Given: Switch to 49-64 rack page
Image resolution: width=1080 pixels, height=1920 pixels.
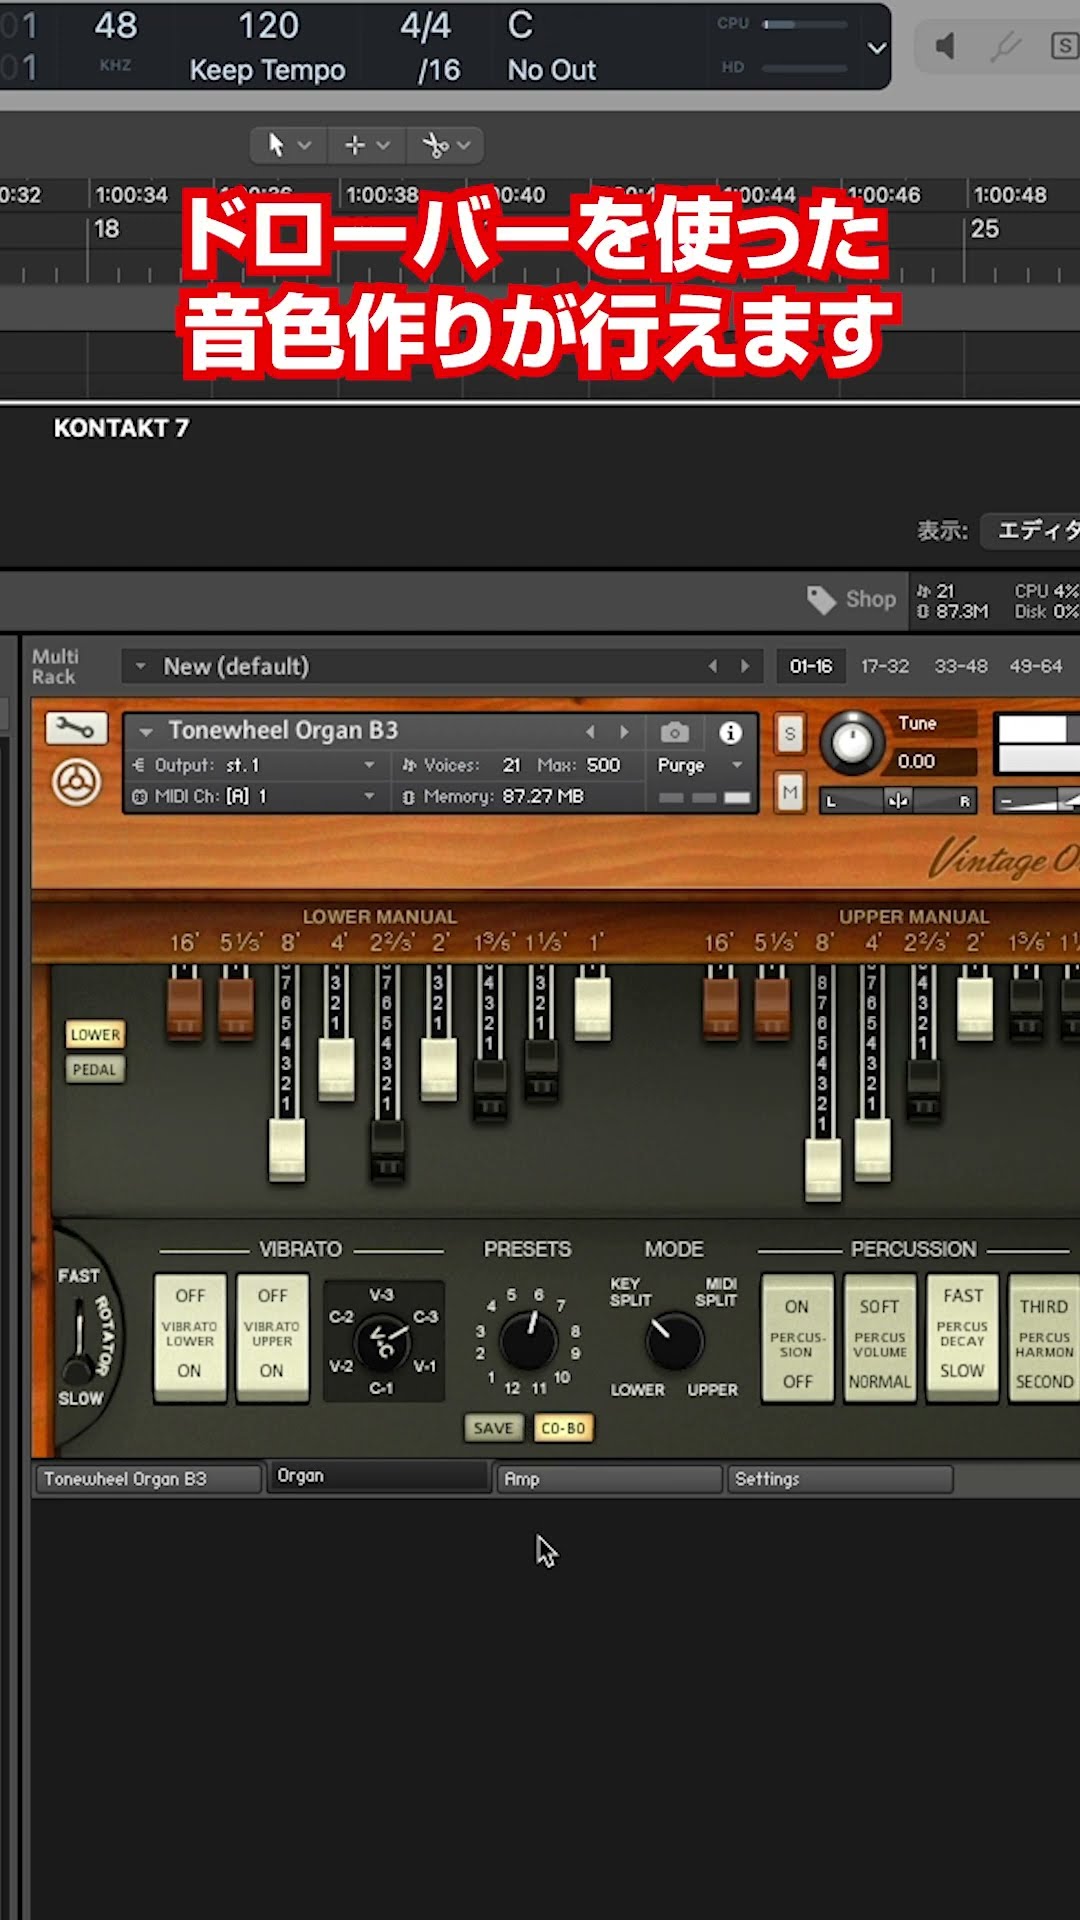Looking at the screenshot, I should click(1036, 666).
